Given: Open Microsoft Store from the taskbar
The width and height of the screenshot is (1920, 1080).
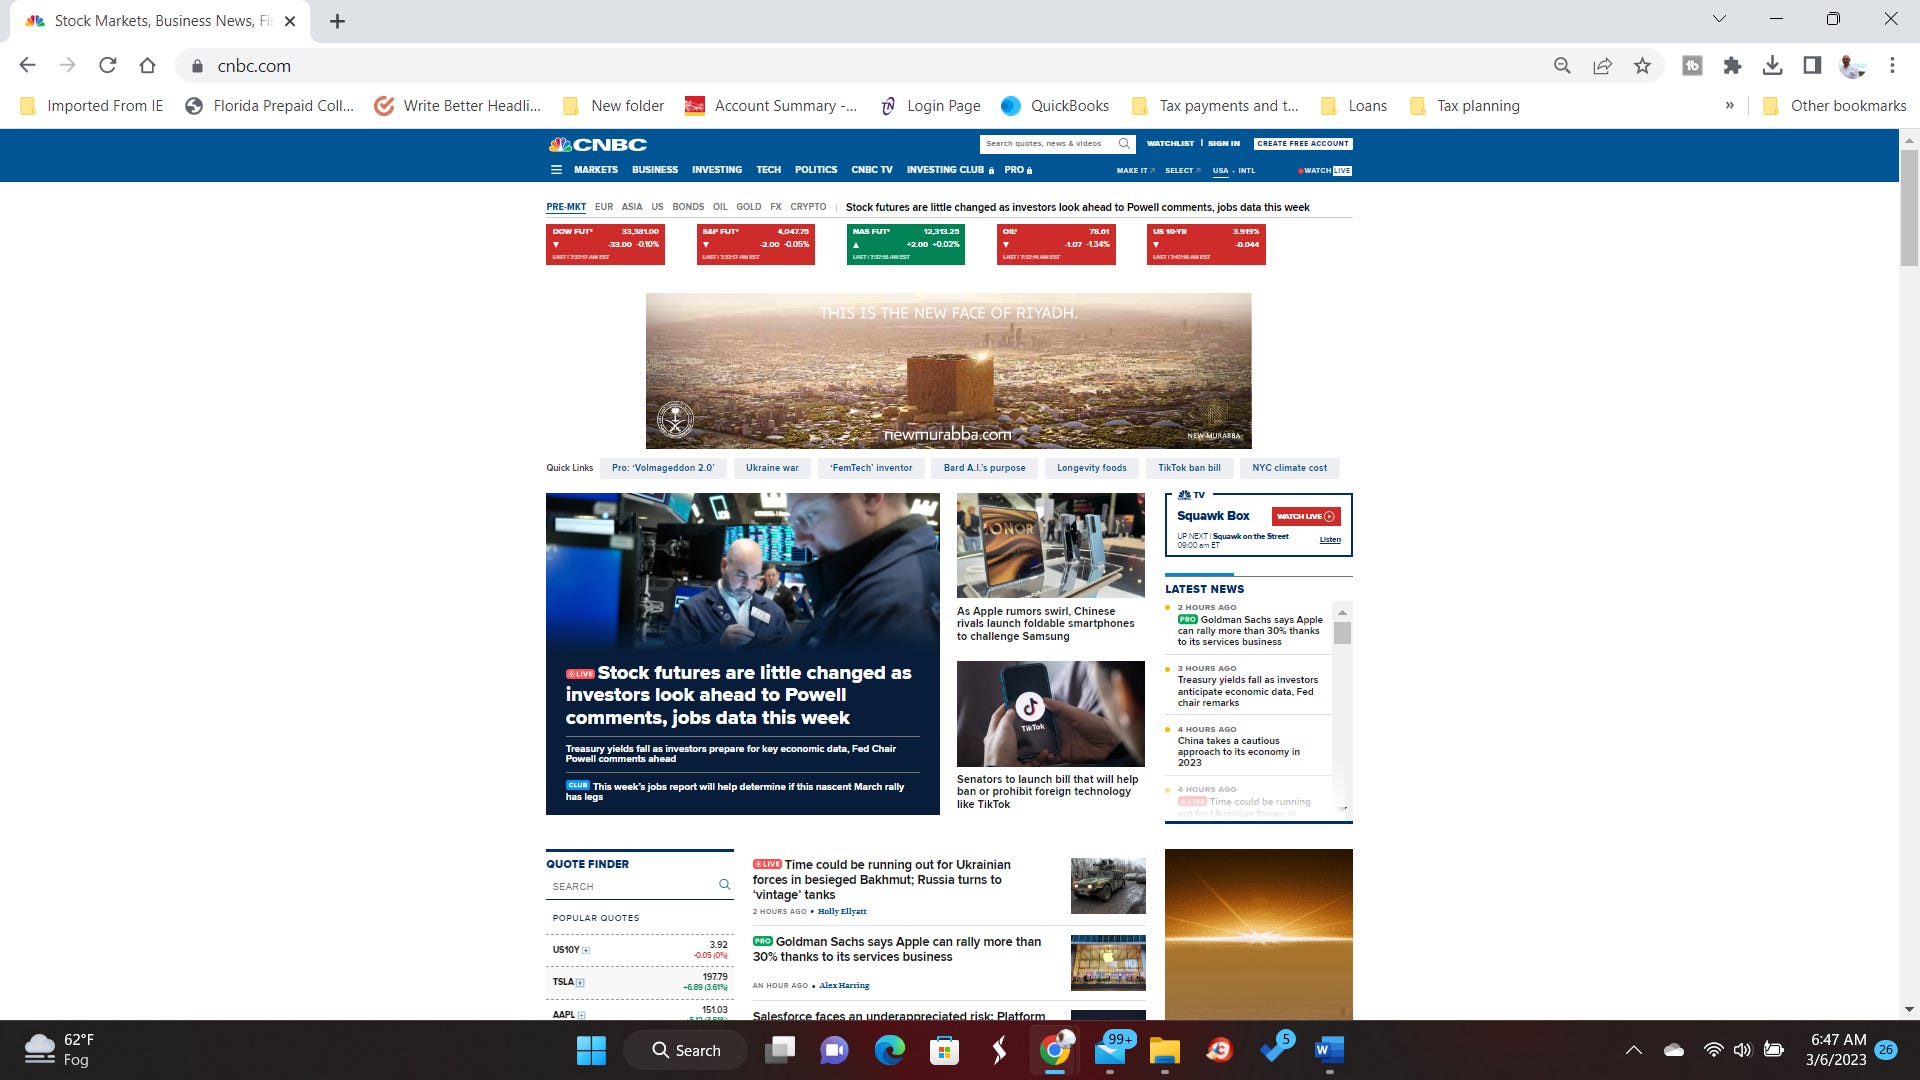Looking at the screenshot, I should tap(944, 1050).
